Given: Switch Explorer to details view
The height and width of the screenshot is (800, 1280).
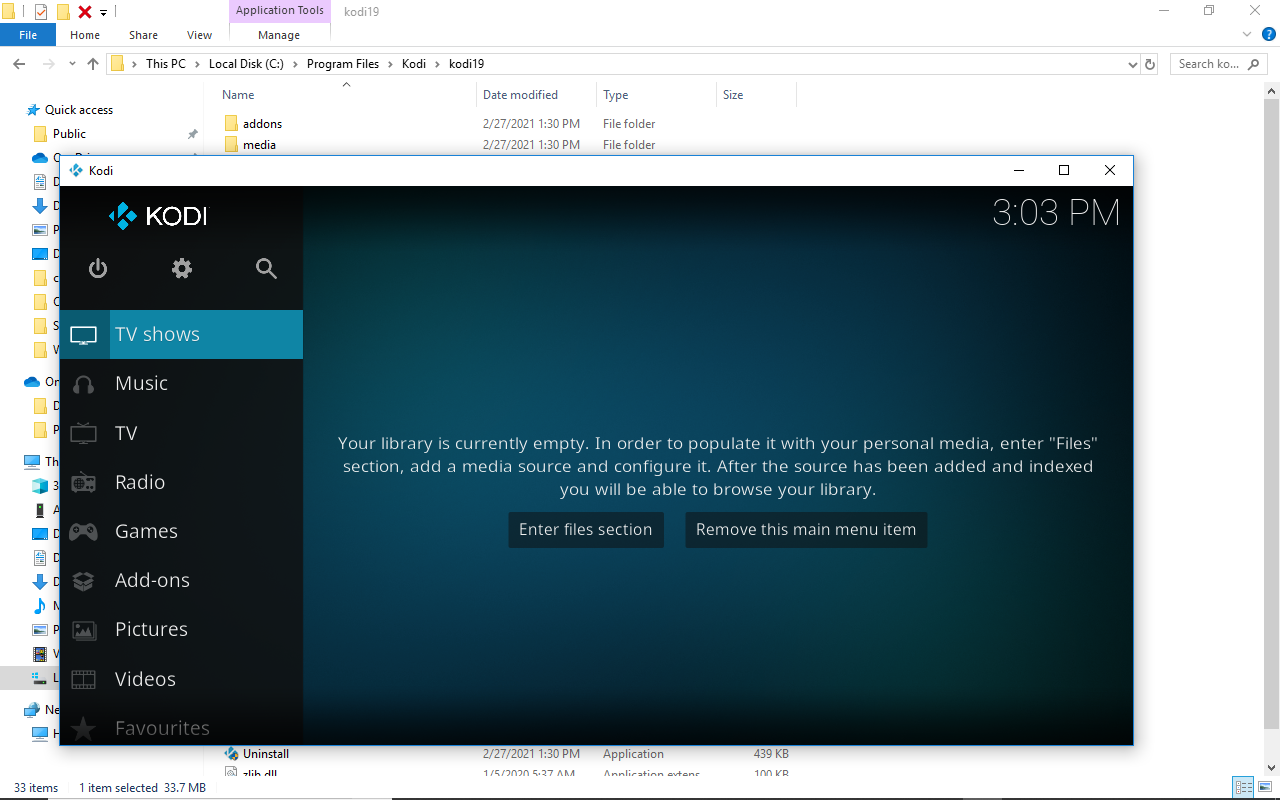Looking at the screenshot, I should (1243, 787).
